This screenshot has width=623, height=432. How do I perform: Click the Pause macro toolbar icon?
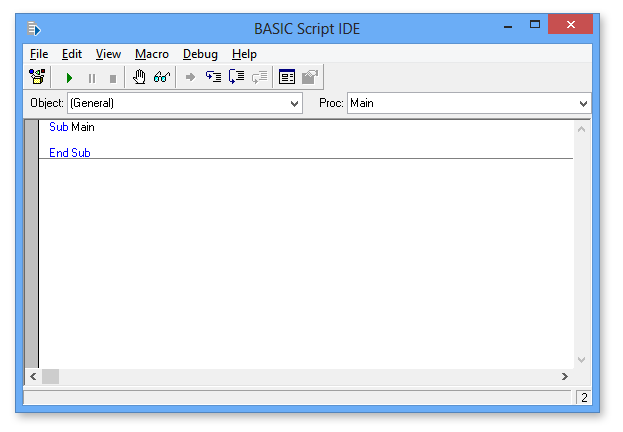pos(91,77)
